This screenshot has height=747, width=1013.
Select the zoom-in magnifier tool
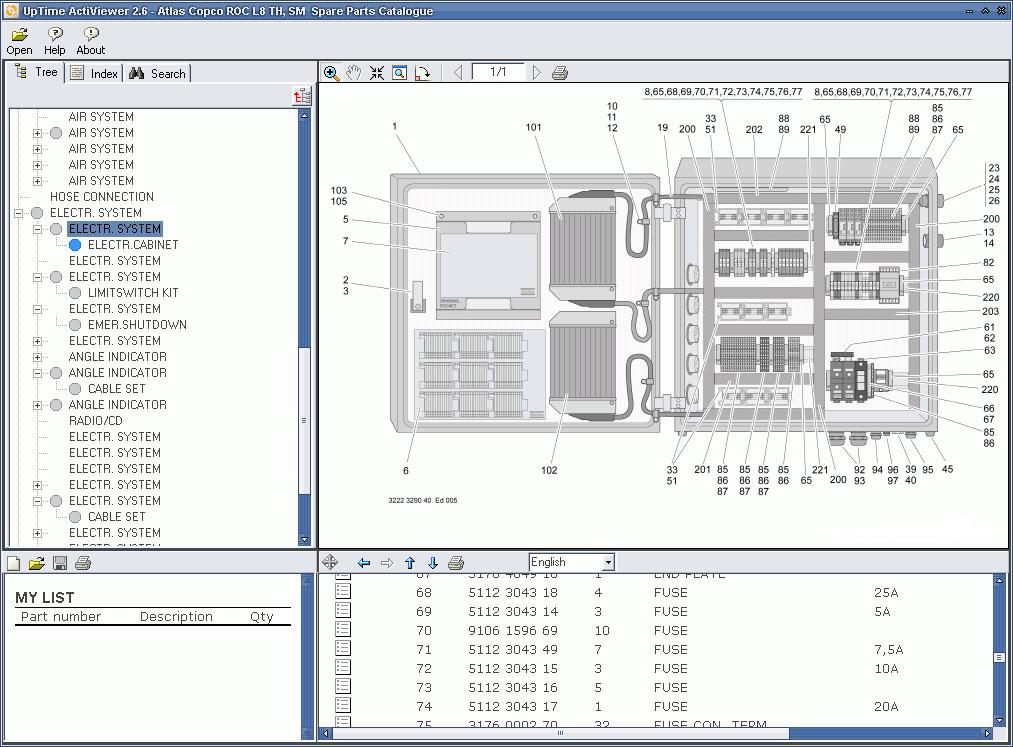(x=331, y=73)
